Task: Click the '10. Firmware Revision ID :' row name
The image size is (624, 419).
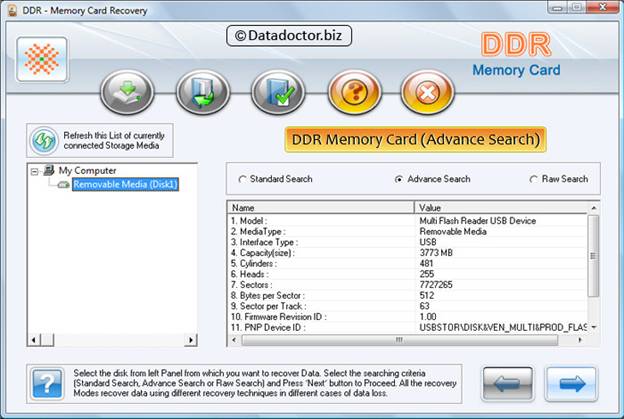Action: 279,317
